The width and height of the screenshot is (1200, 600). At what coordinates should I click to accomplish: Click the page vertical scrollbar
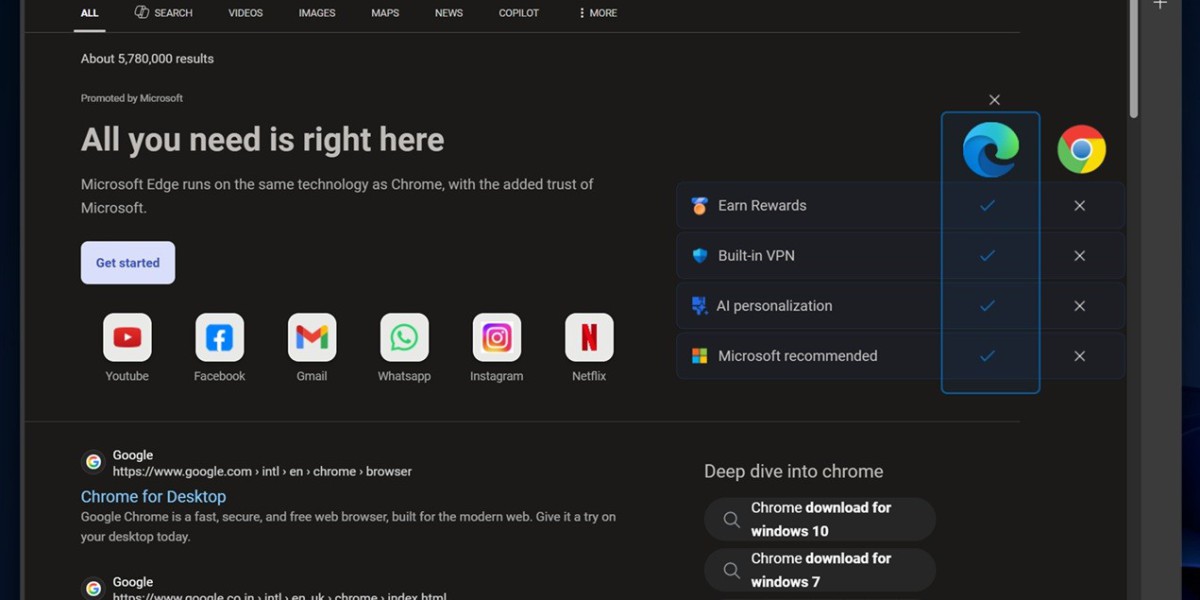pos(1133,60)
